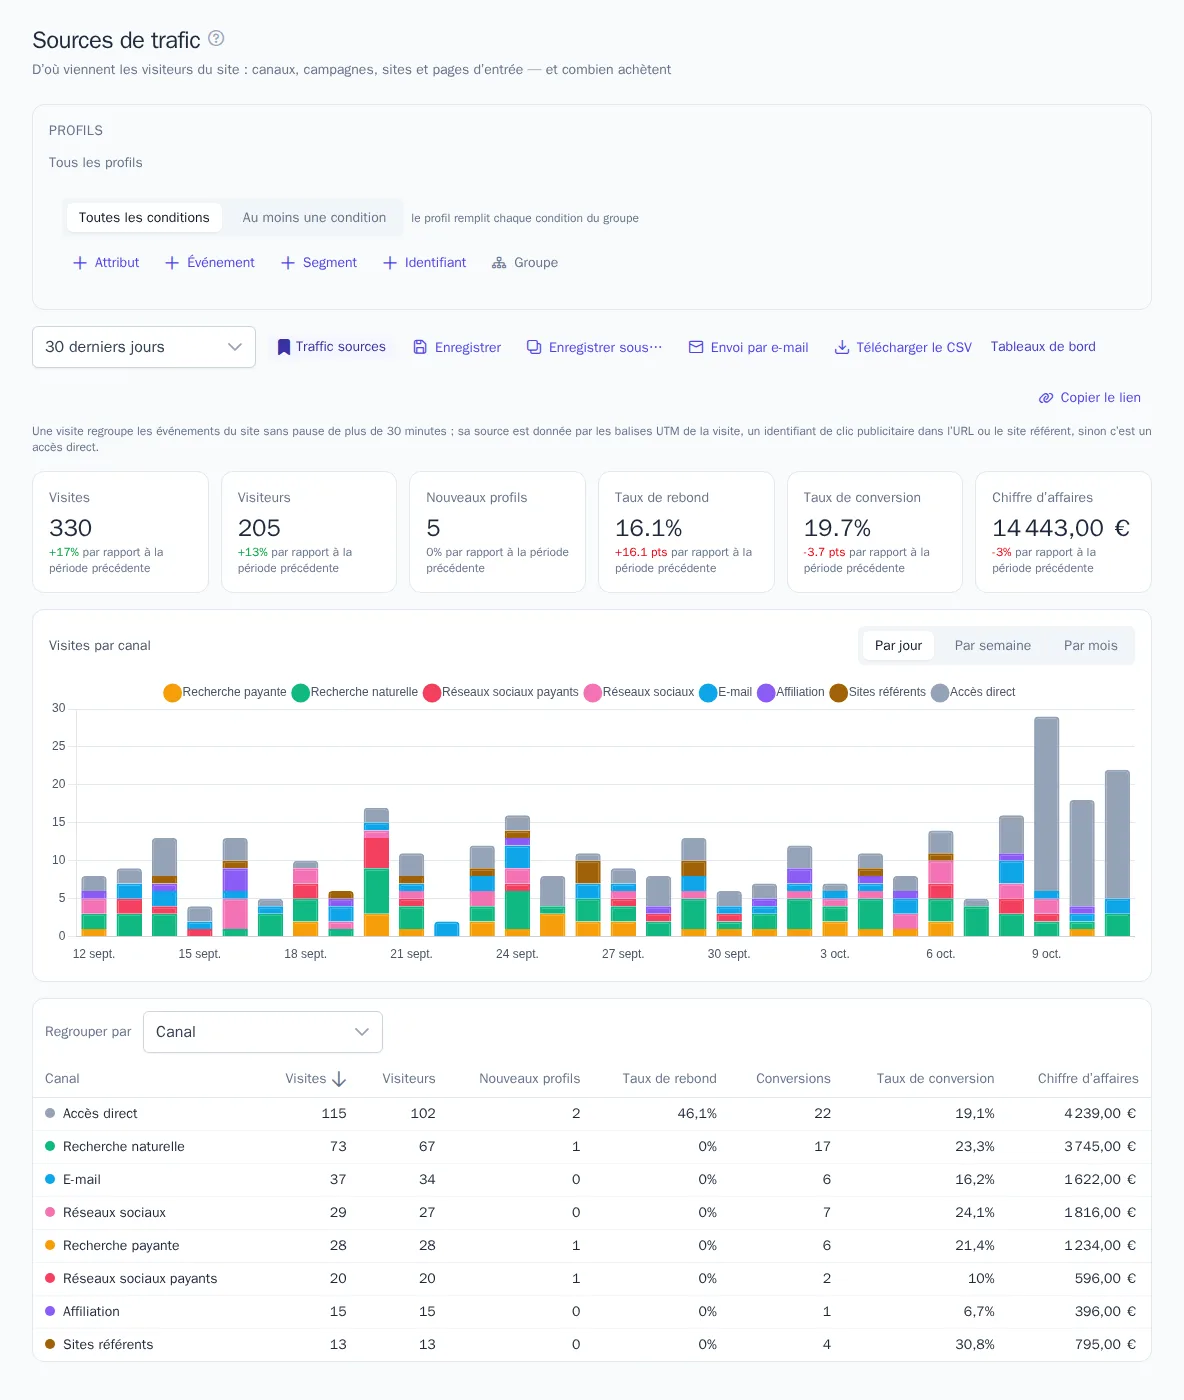Viewport: 1184px width, 1400px height.
Task: Add a Groupe using the group icon
Action: 525,263
